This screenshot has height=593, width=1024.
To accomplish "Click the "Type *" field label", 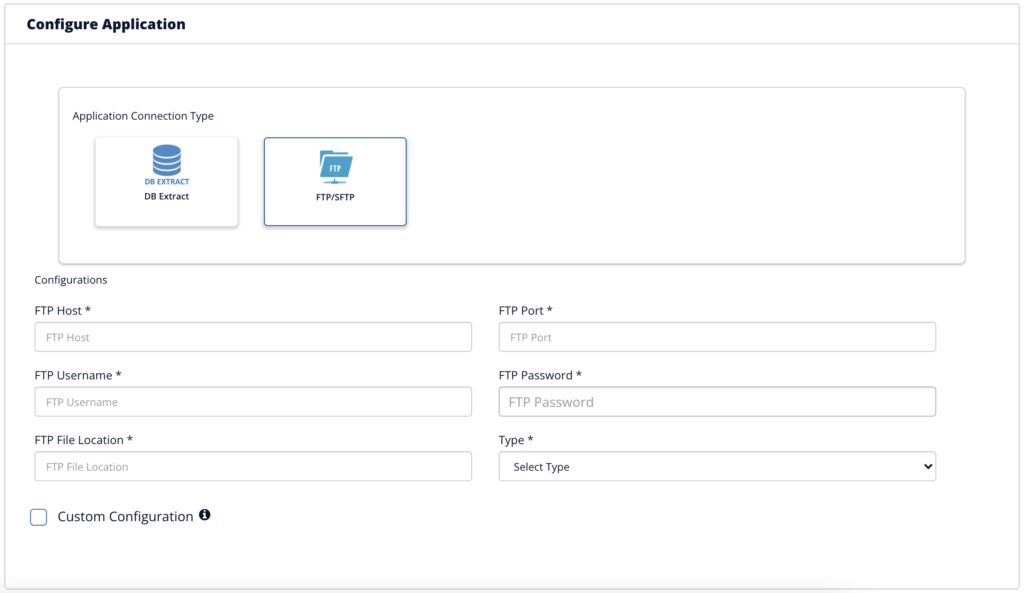I will point(516,440).
